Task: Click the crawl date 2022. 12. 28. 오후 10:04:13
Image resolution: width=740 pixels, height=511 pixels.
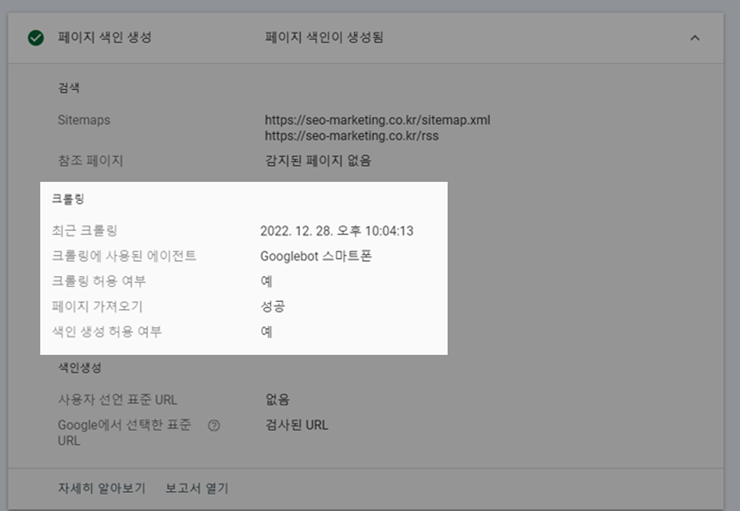Action: (336, 231)
